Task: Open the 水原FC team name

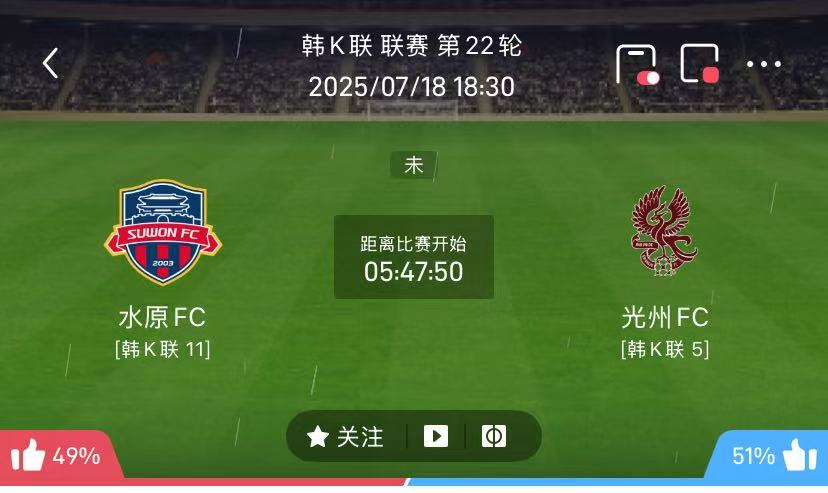Action: [162, 317]
